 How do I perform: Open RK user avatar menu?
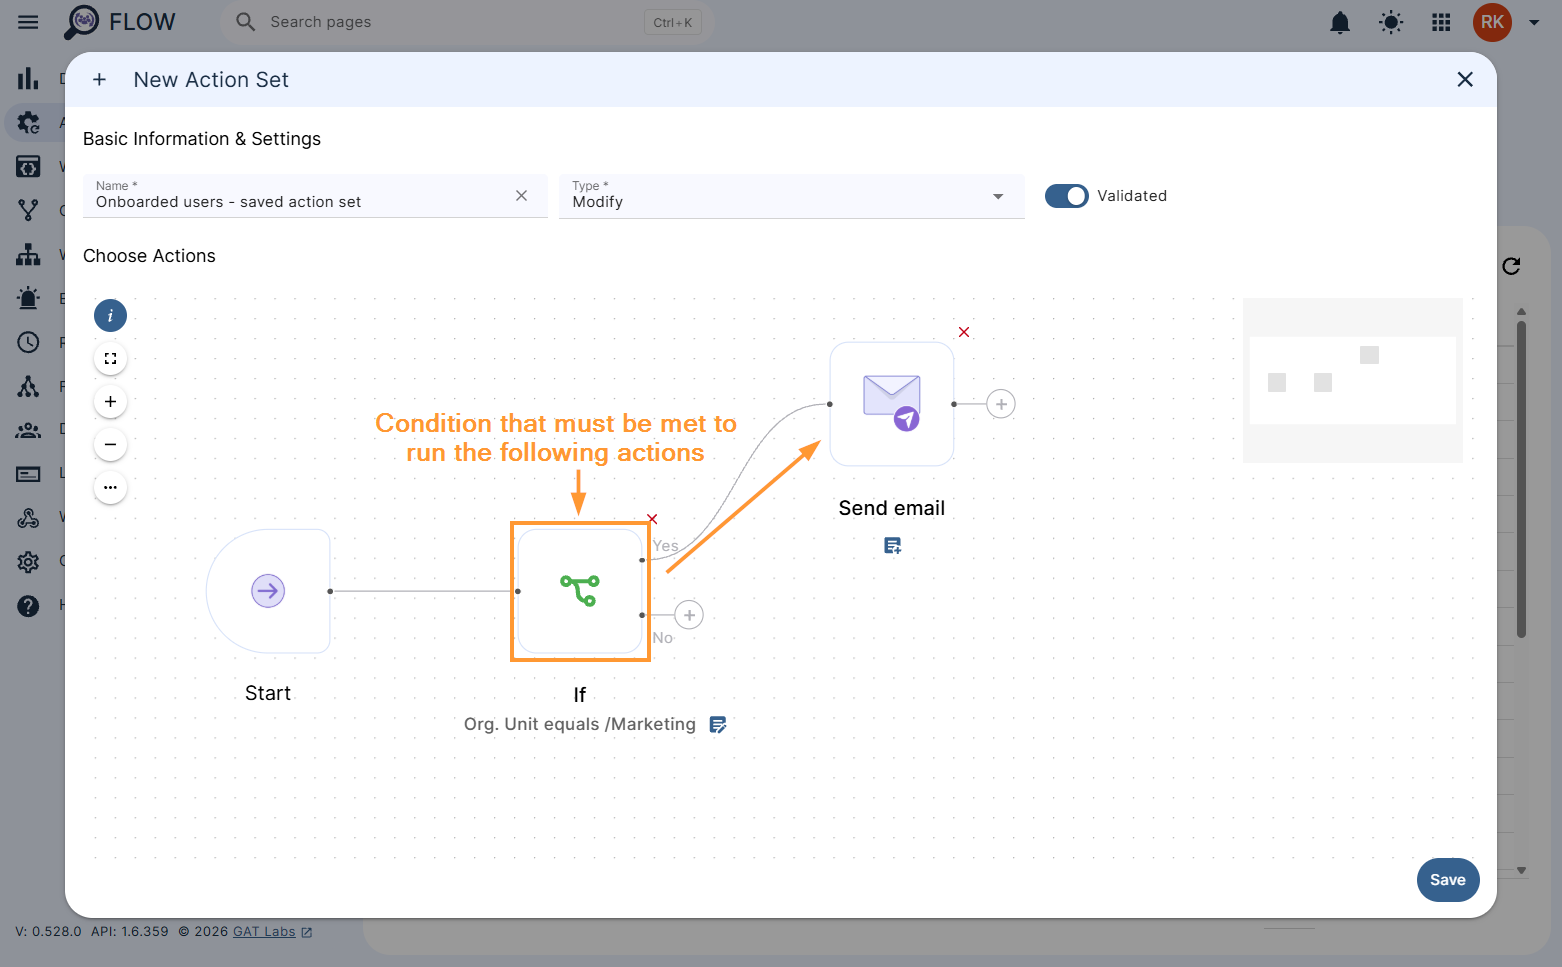coord(1492,22)
